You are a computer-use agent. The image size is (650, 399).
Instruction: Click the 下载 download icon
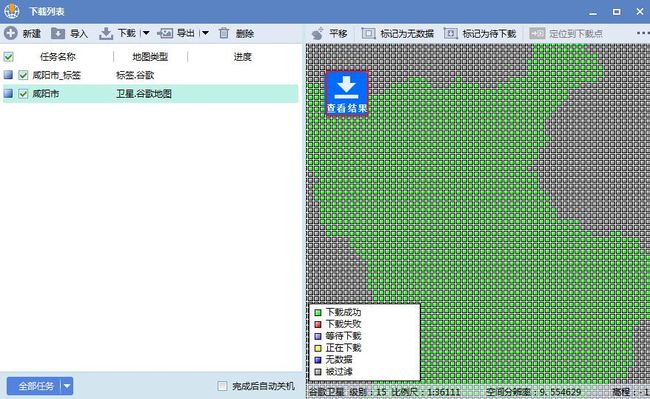(x=106, y=34)
